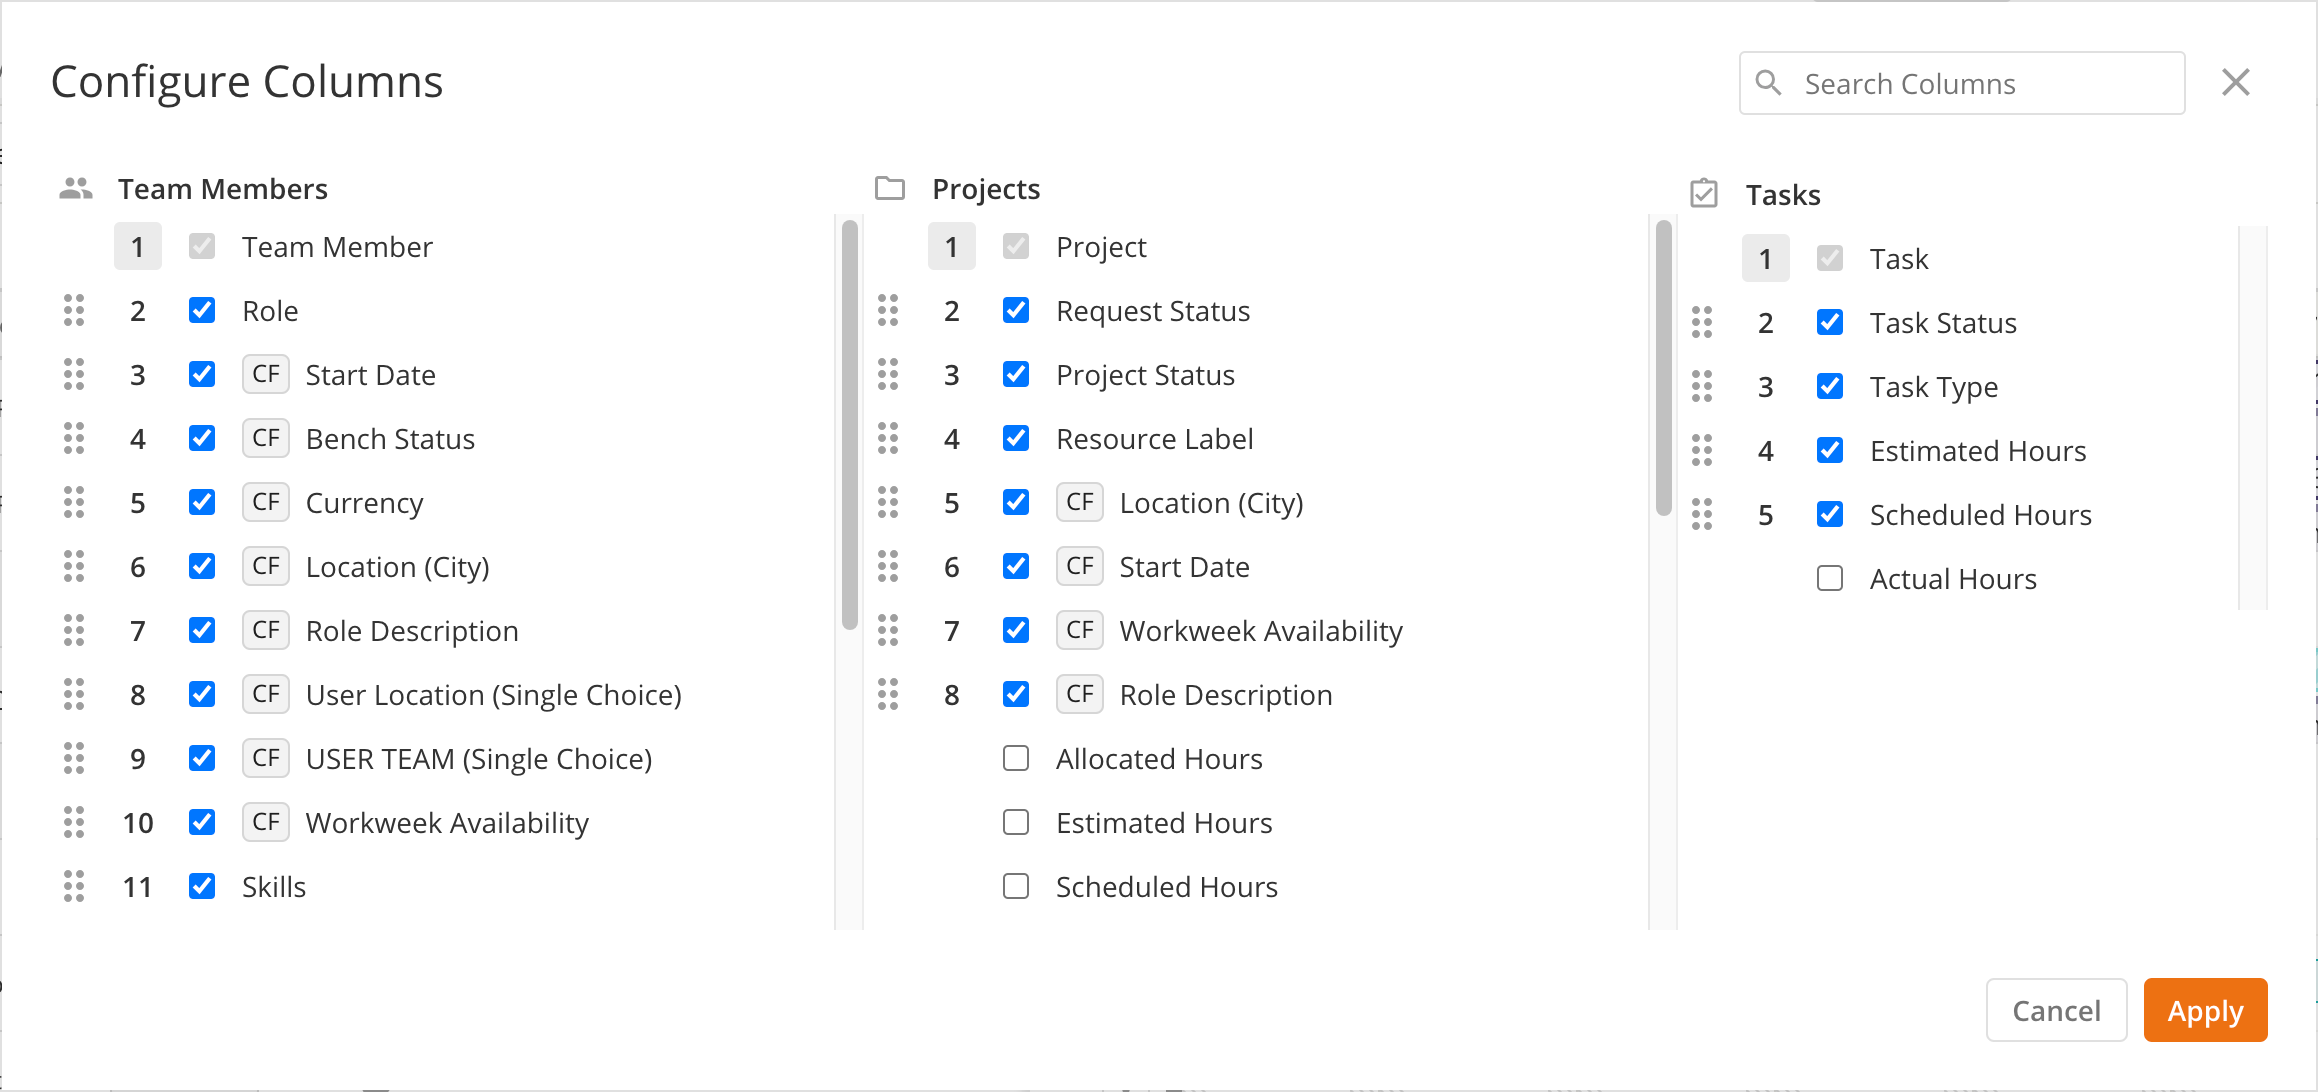Click the Tasks checklist icon
This screenshot has height=1092, width=2318.
click(x=1704, y=193)
